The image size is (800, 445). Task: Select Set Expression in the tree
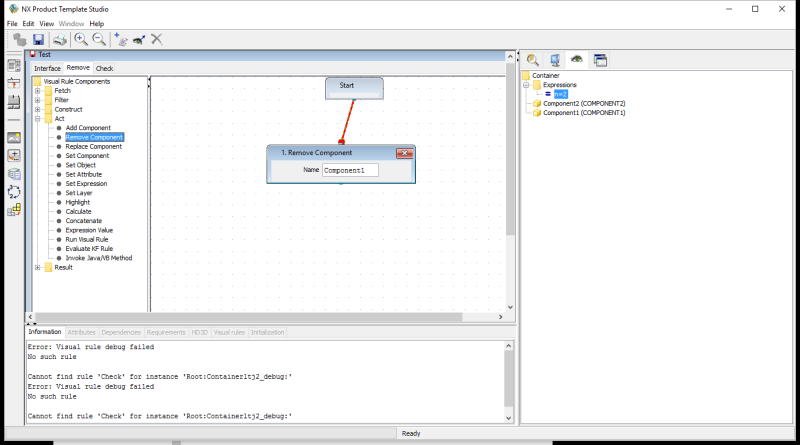coord(86,184)
